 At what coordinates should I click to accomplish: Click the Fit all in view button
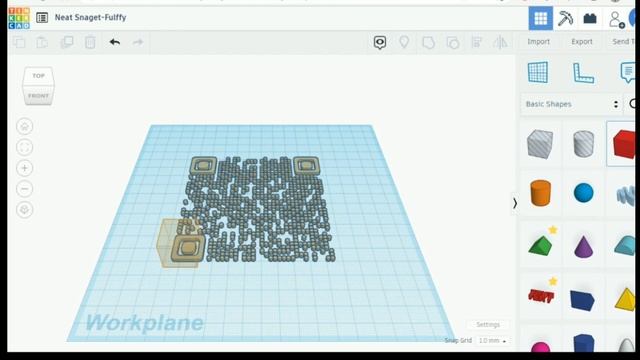[x=24, y=147]
